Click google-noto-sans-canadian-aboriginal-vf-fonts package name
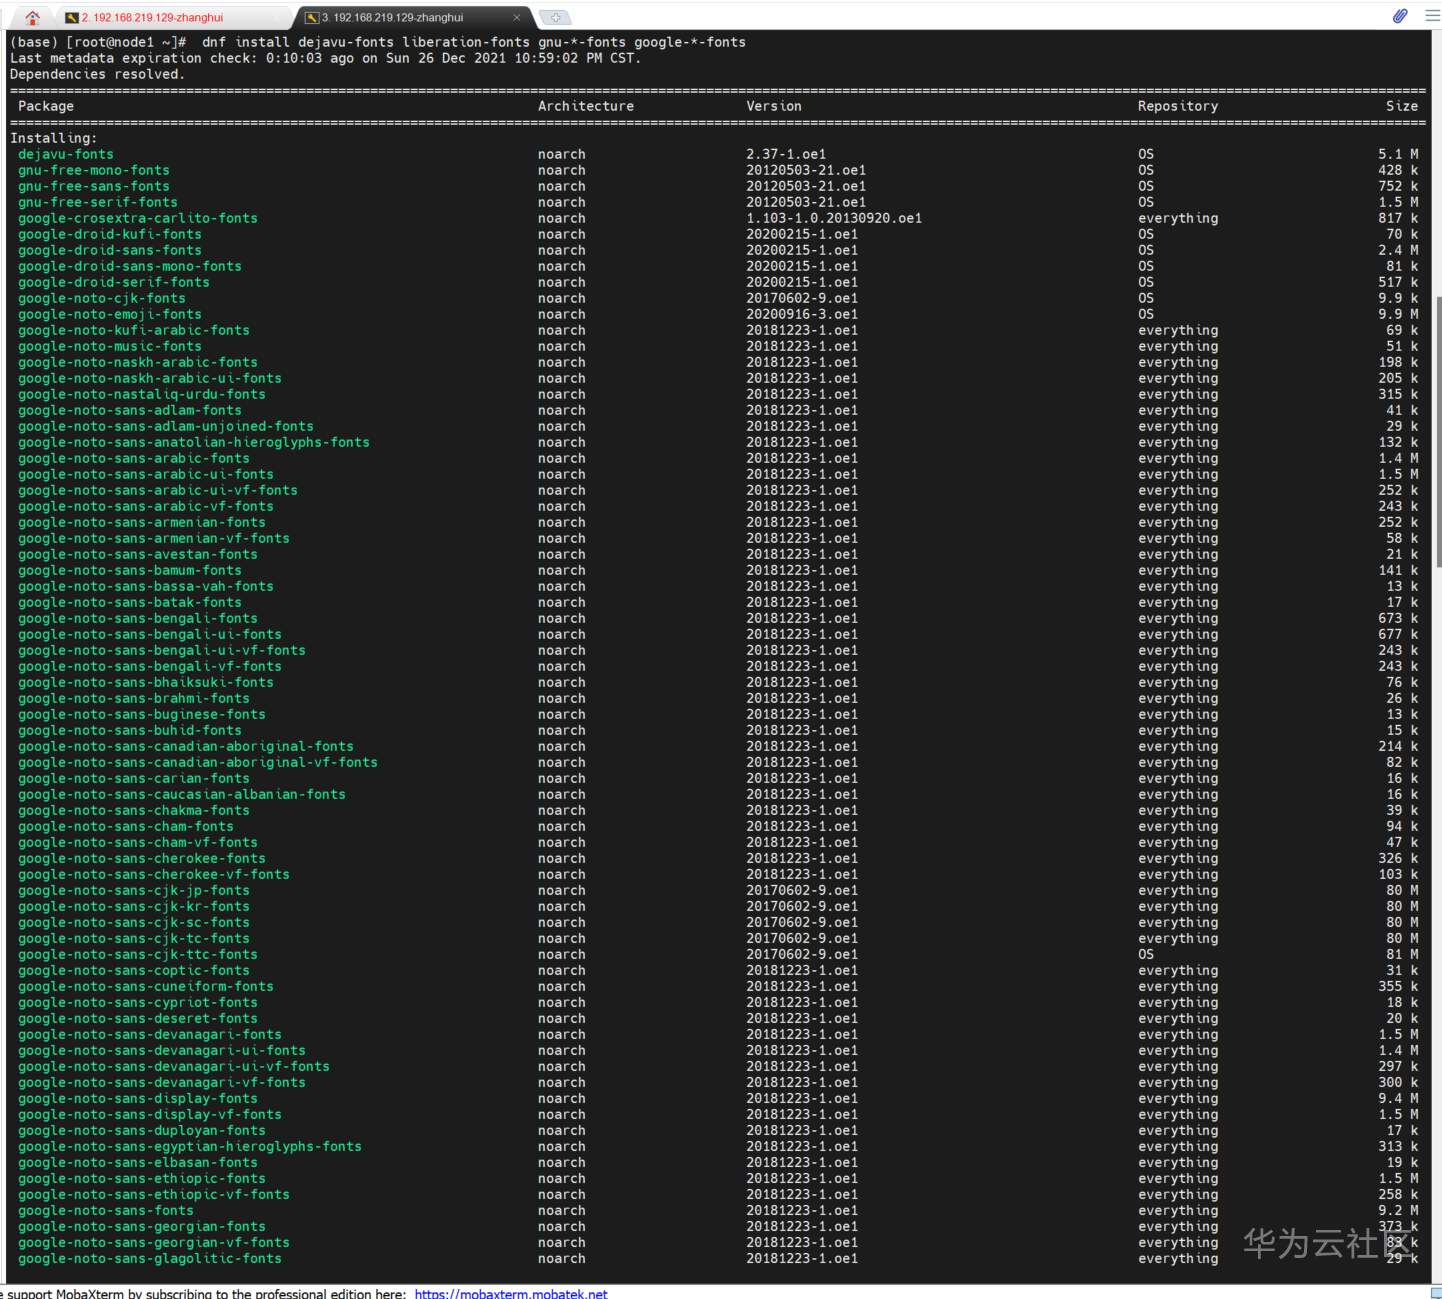This screenshot has height=1299, width=1442. tap(198, 762)
